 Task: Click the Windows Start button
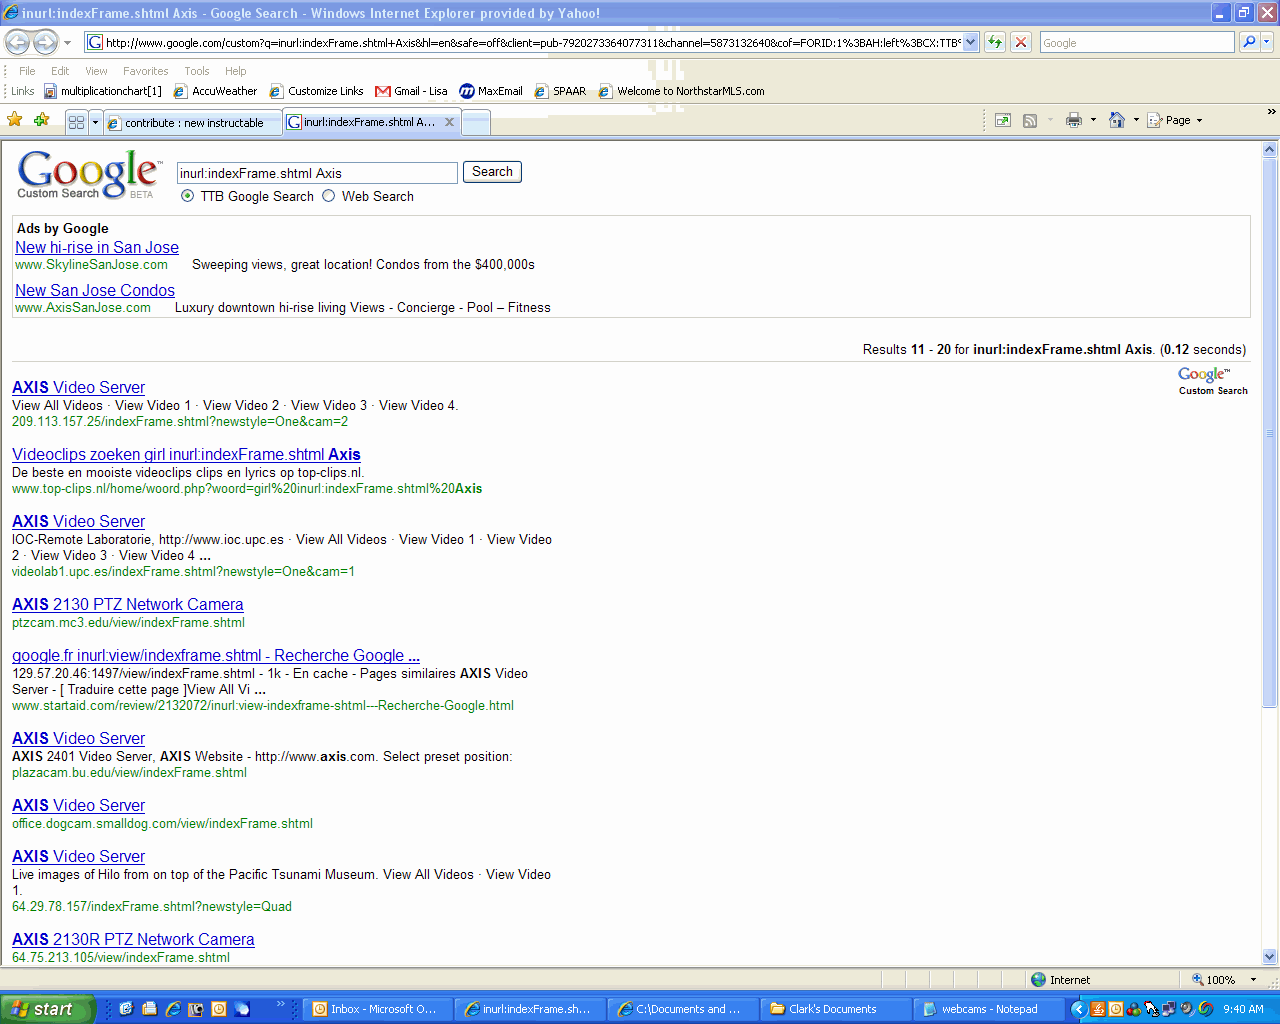coord(46,1009)
